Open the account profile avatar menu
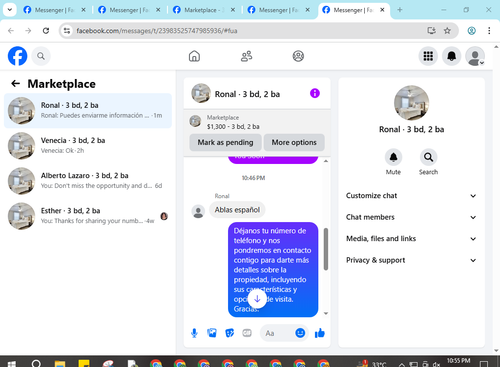 tap(475, 56)
